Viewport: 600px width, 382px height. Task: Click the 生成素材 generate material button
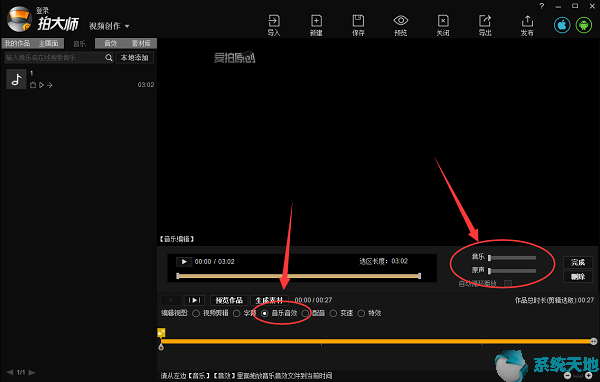coord(269,300)
